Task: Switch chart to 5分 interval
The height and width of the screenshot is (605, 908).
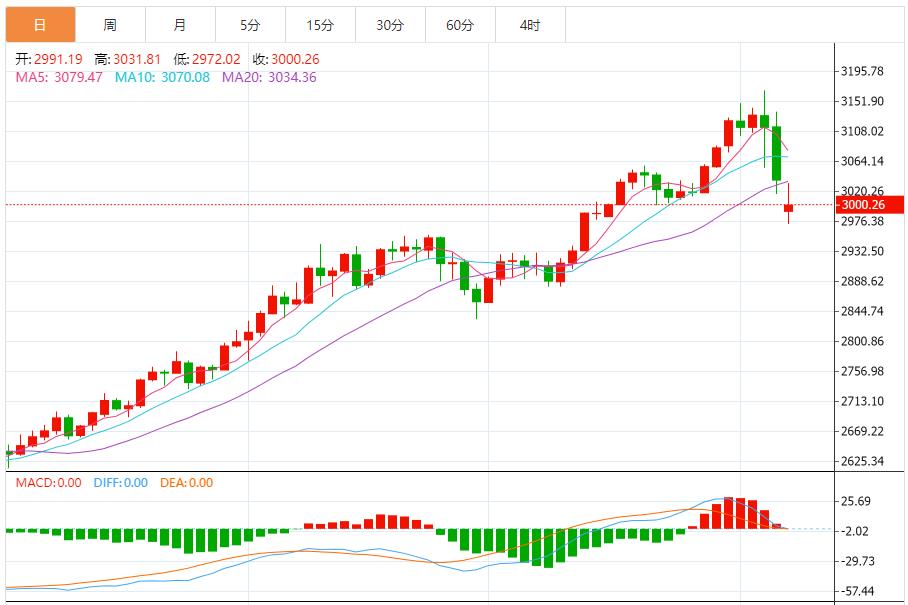Action: point(249,25)
